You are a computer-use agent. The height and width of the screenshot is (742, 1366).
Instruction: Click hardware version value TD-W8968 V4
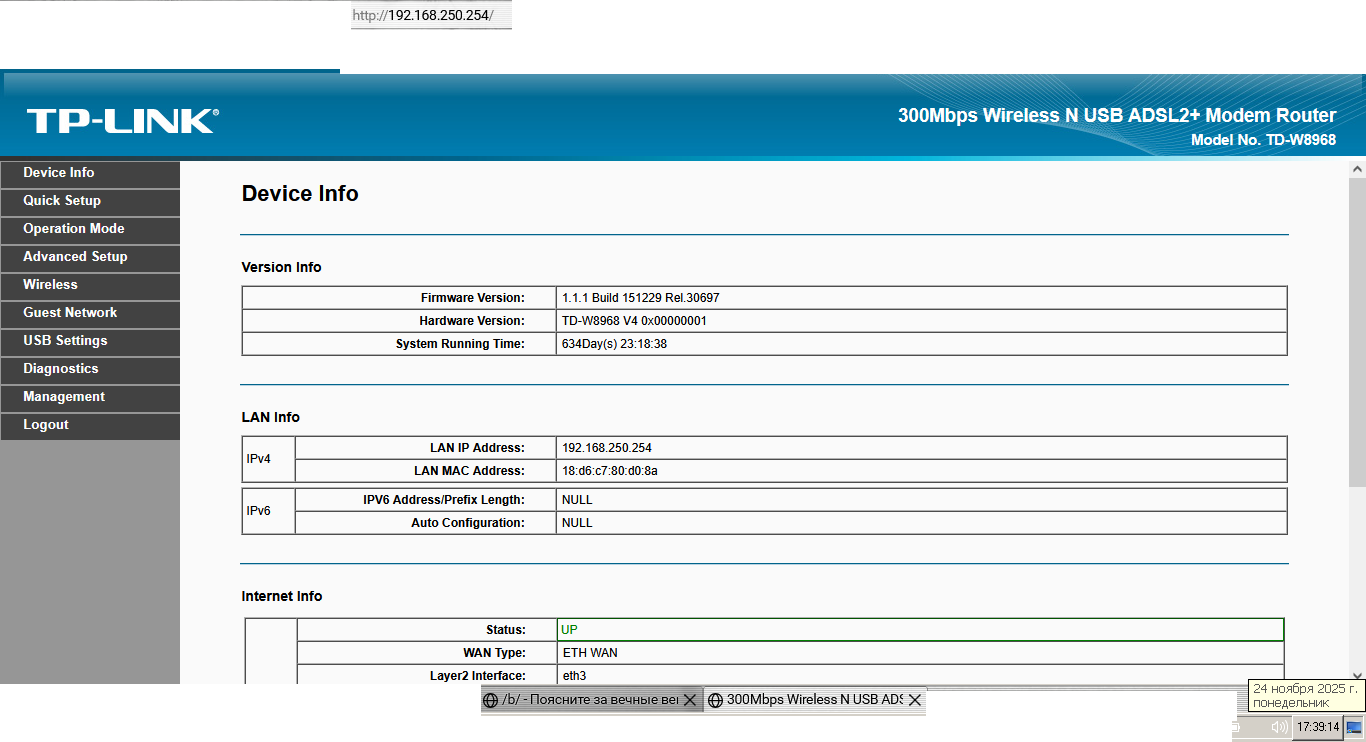point(635,321)
